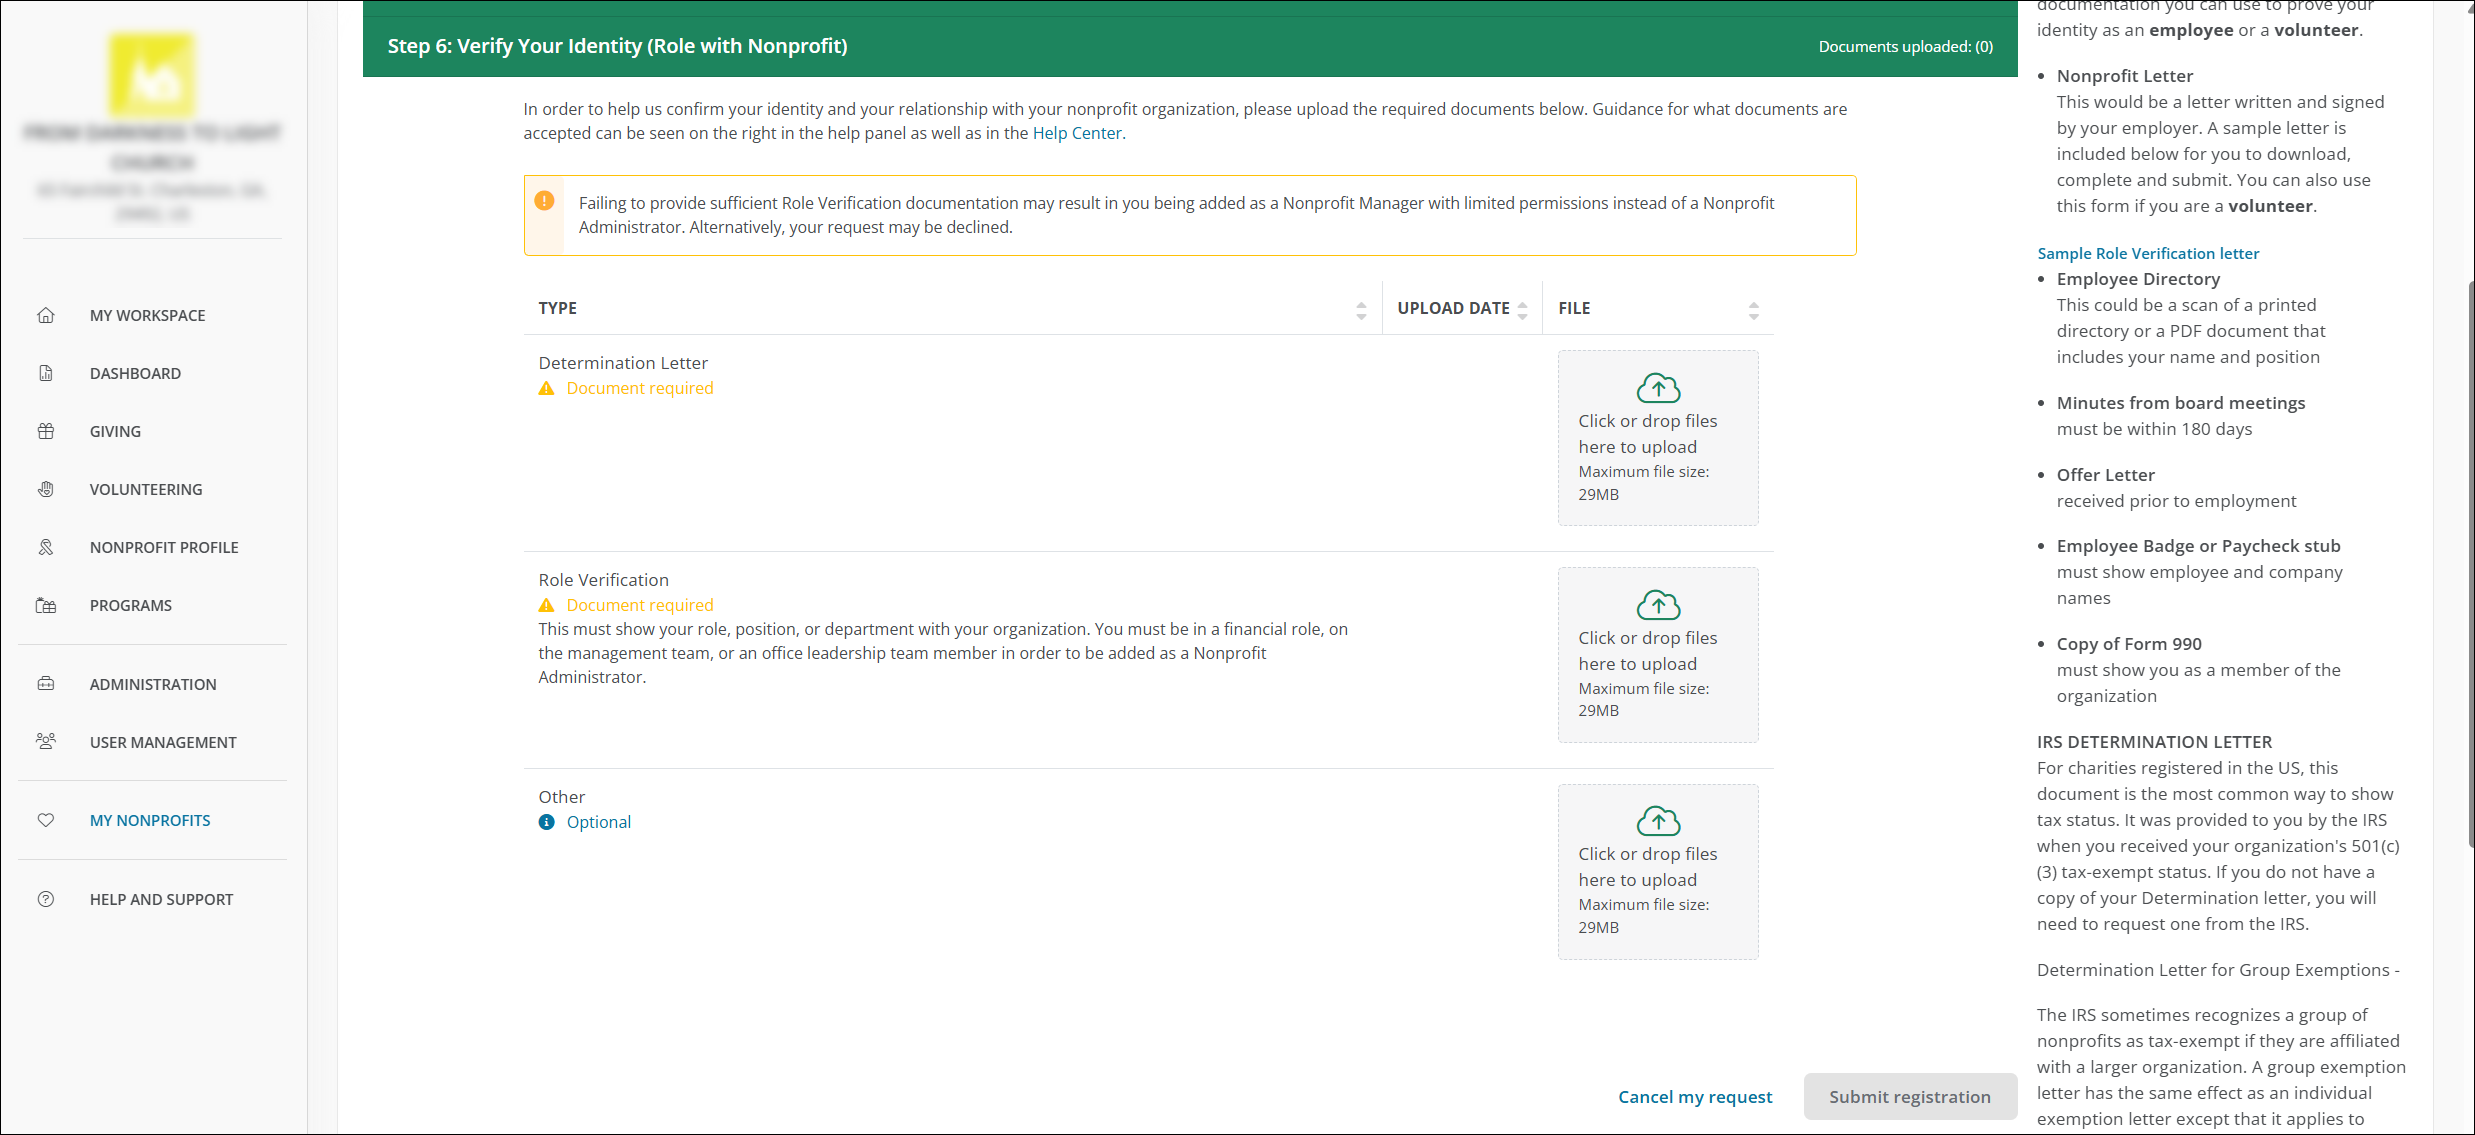The image size is (2475, 1135).
Task: Sort by File column arrows
Action: [x=1753, y=310]
